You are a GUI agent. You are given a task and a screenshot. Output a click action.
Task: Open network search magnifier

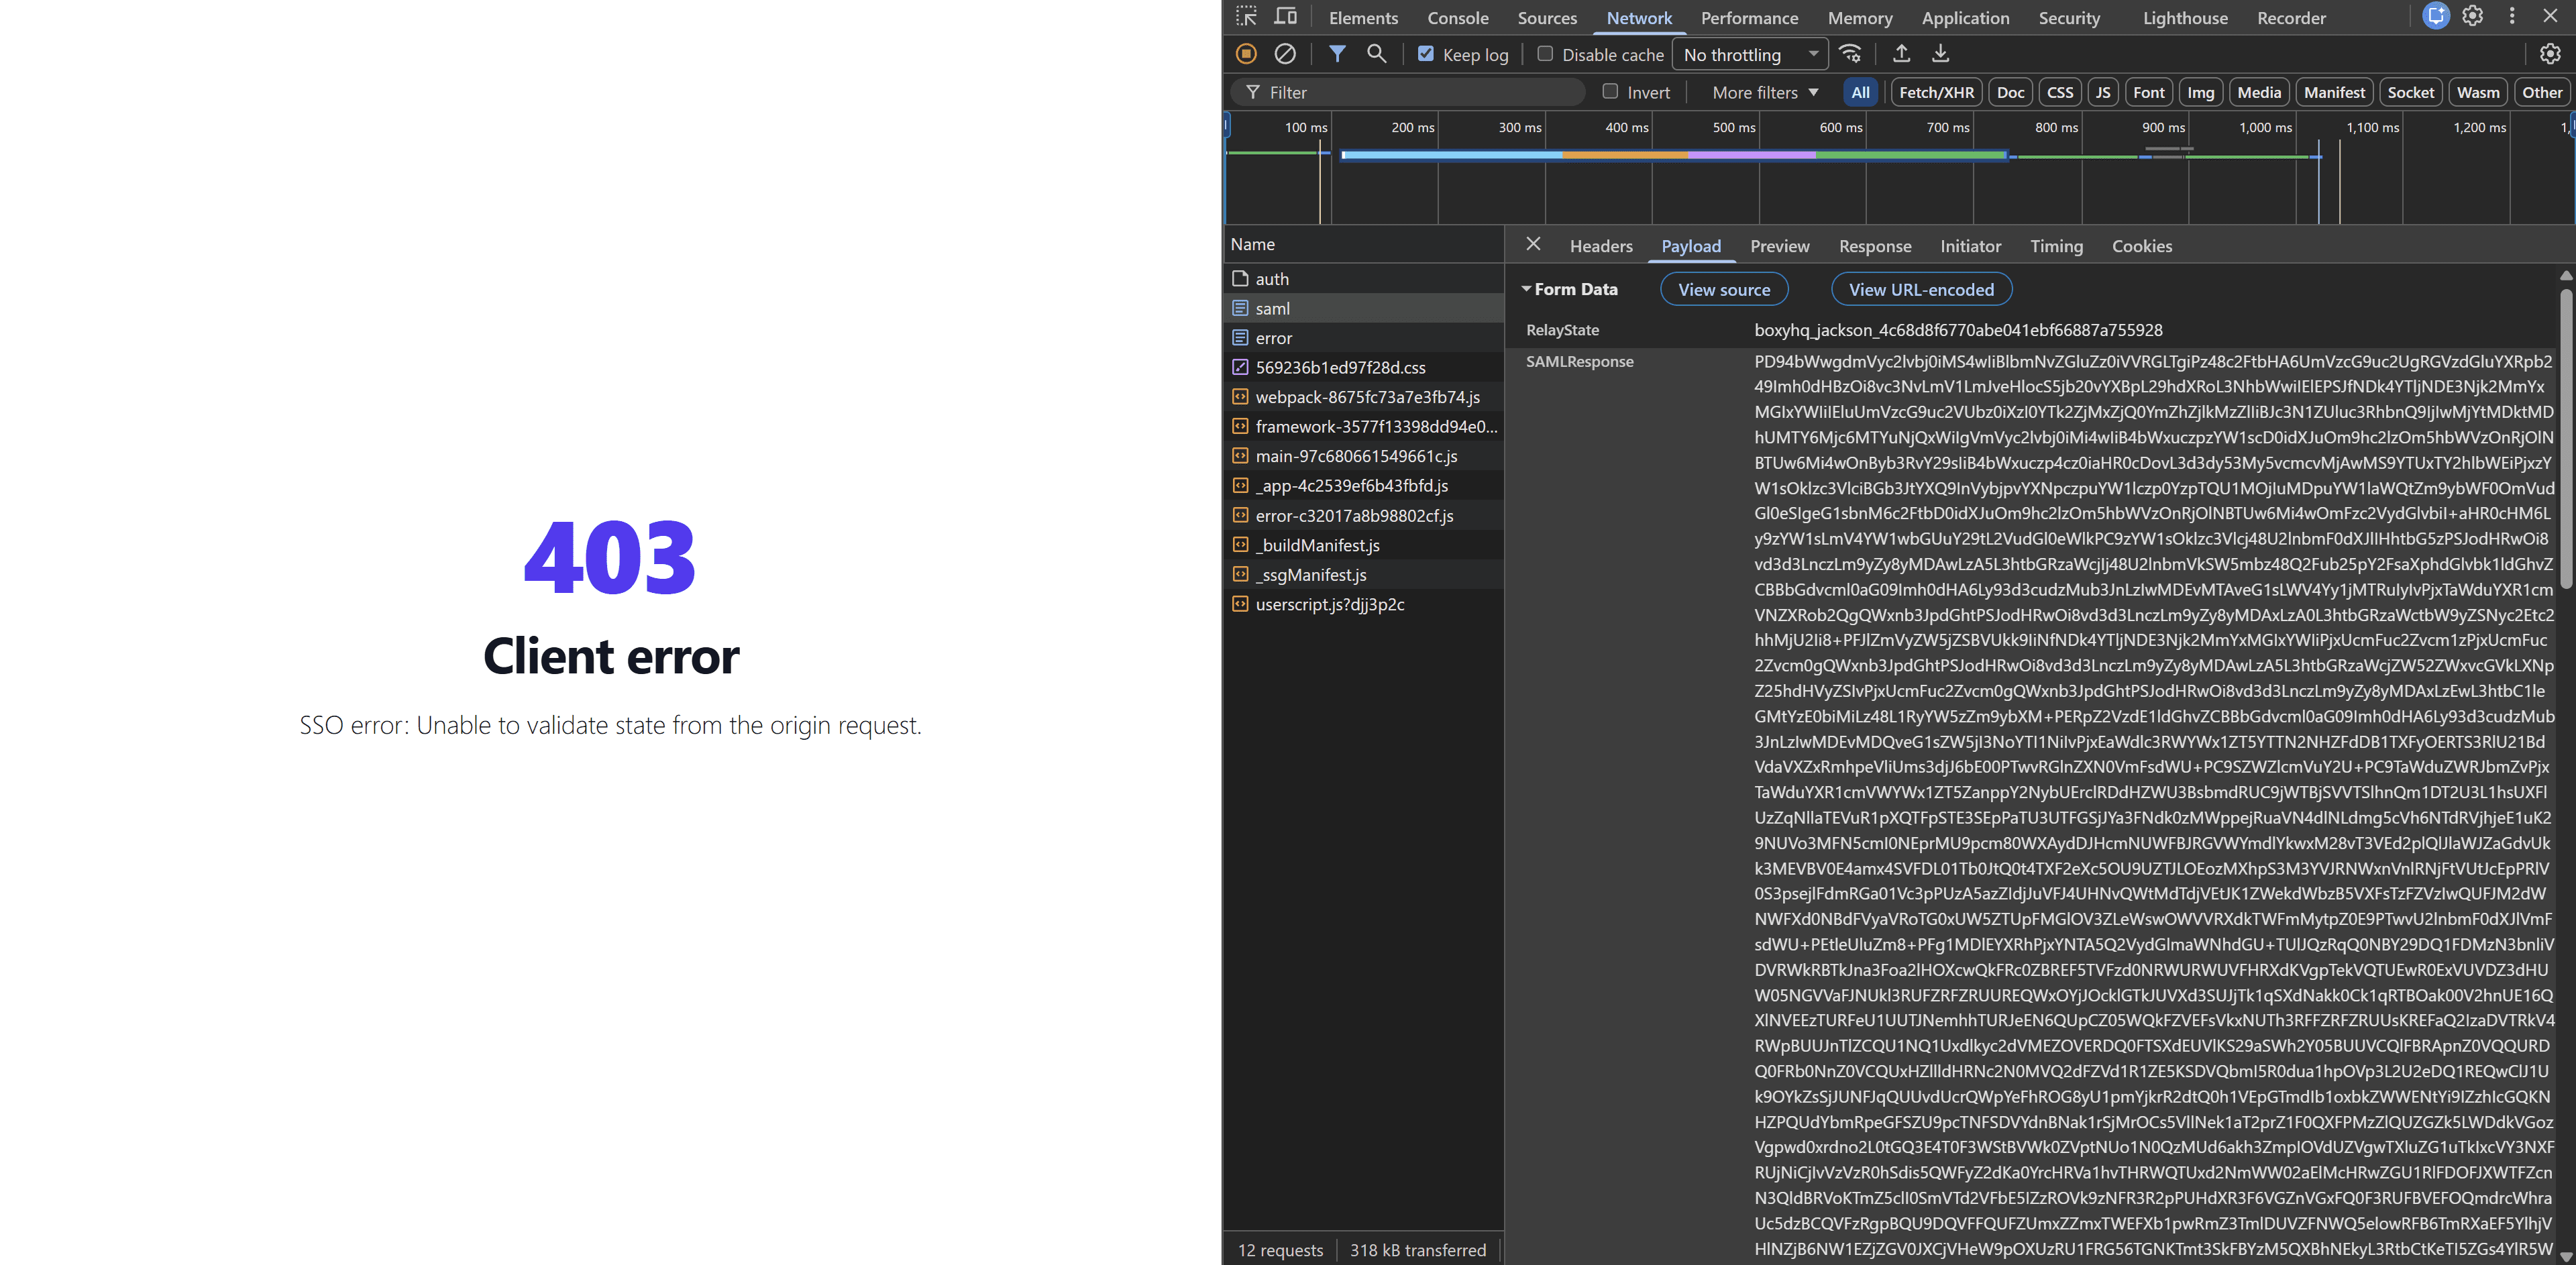pos(1377,54)
